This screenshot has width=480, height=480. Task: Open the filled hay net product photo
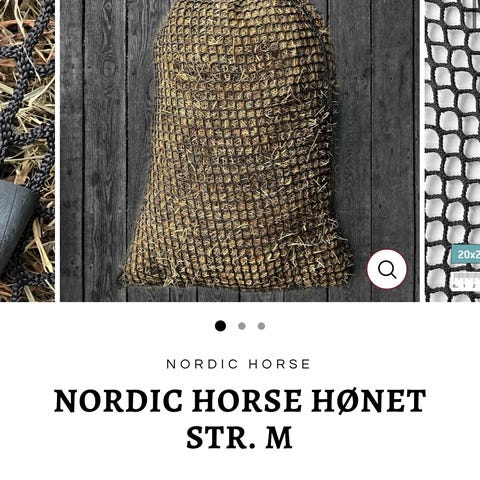coord(240,151)
